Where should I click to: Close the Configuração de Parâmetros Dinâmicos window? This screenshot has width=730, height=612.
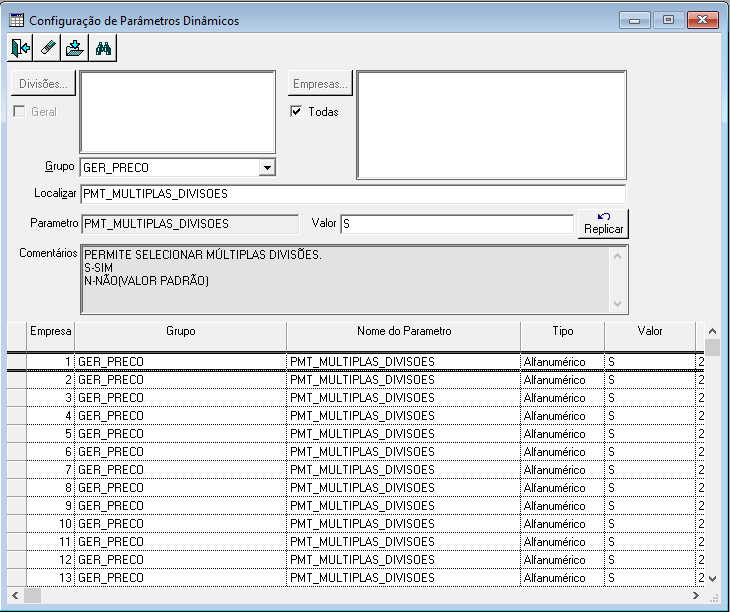click(703, 20)
